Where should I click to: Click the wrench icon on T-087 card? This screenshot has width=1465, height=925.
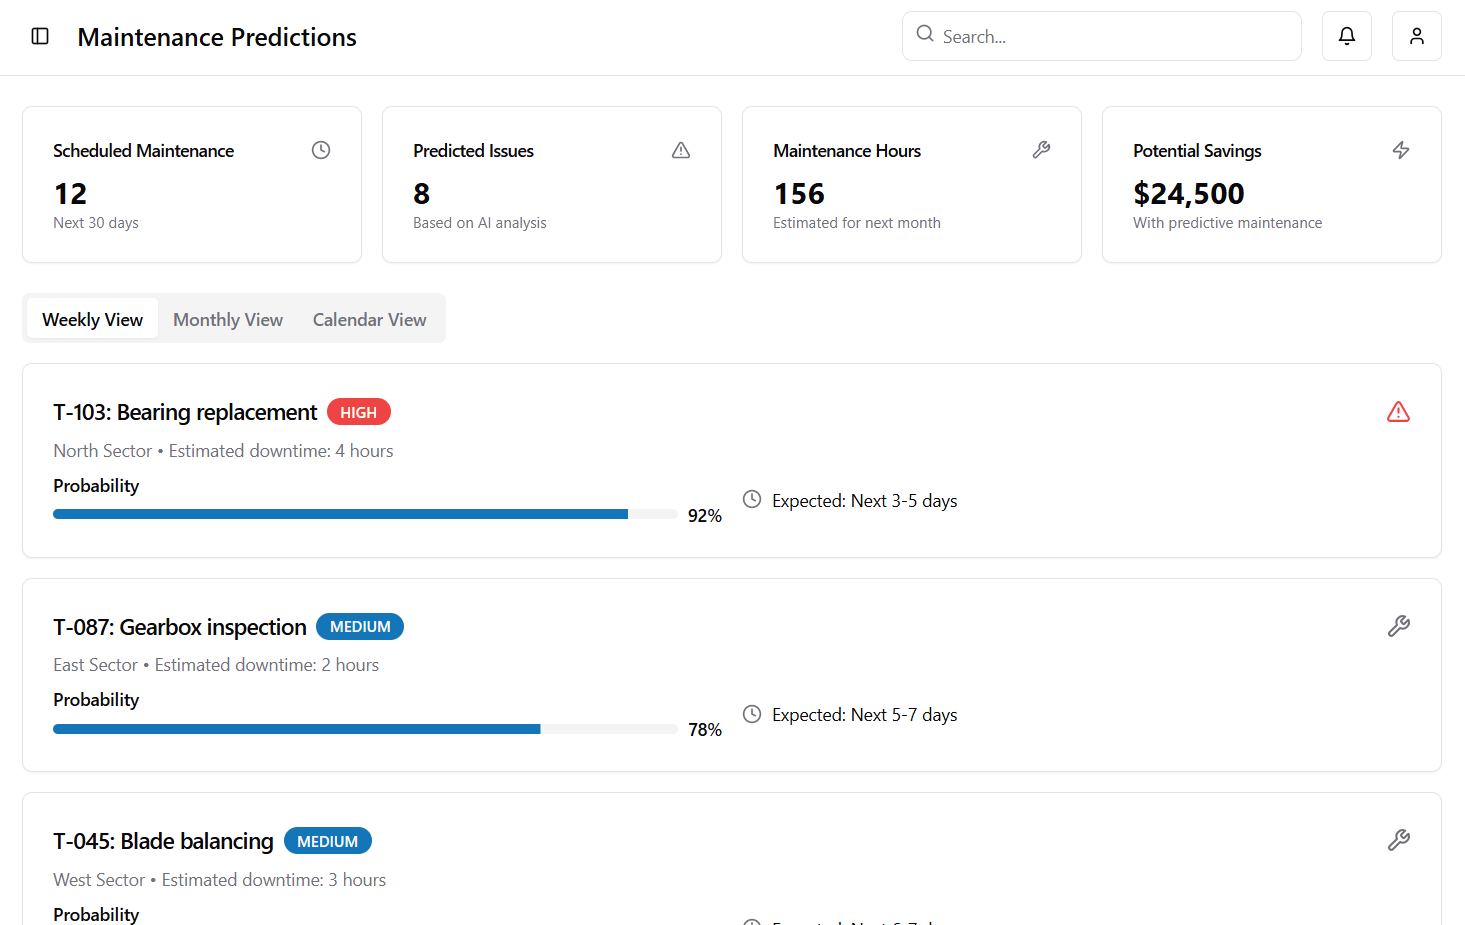1398,626
